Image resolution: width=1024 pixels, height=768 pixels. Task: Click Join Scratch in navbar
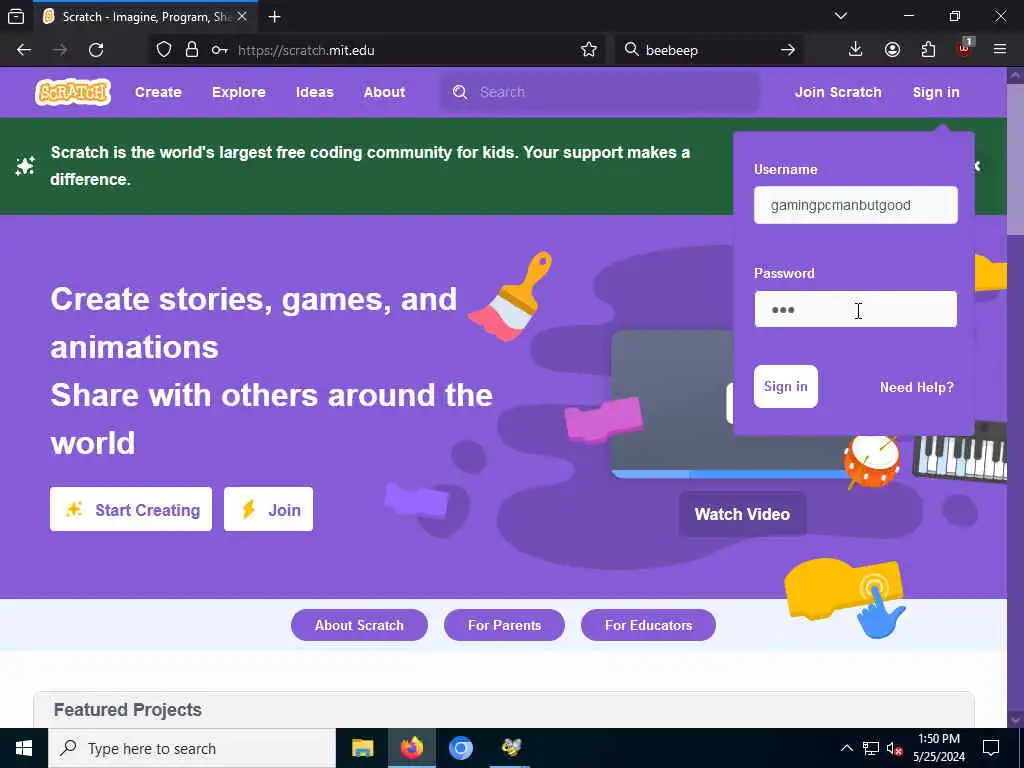point(838,92)
